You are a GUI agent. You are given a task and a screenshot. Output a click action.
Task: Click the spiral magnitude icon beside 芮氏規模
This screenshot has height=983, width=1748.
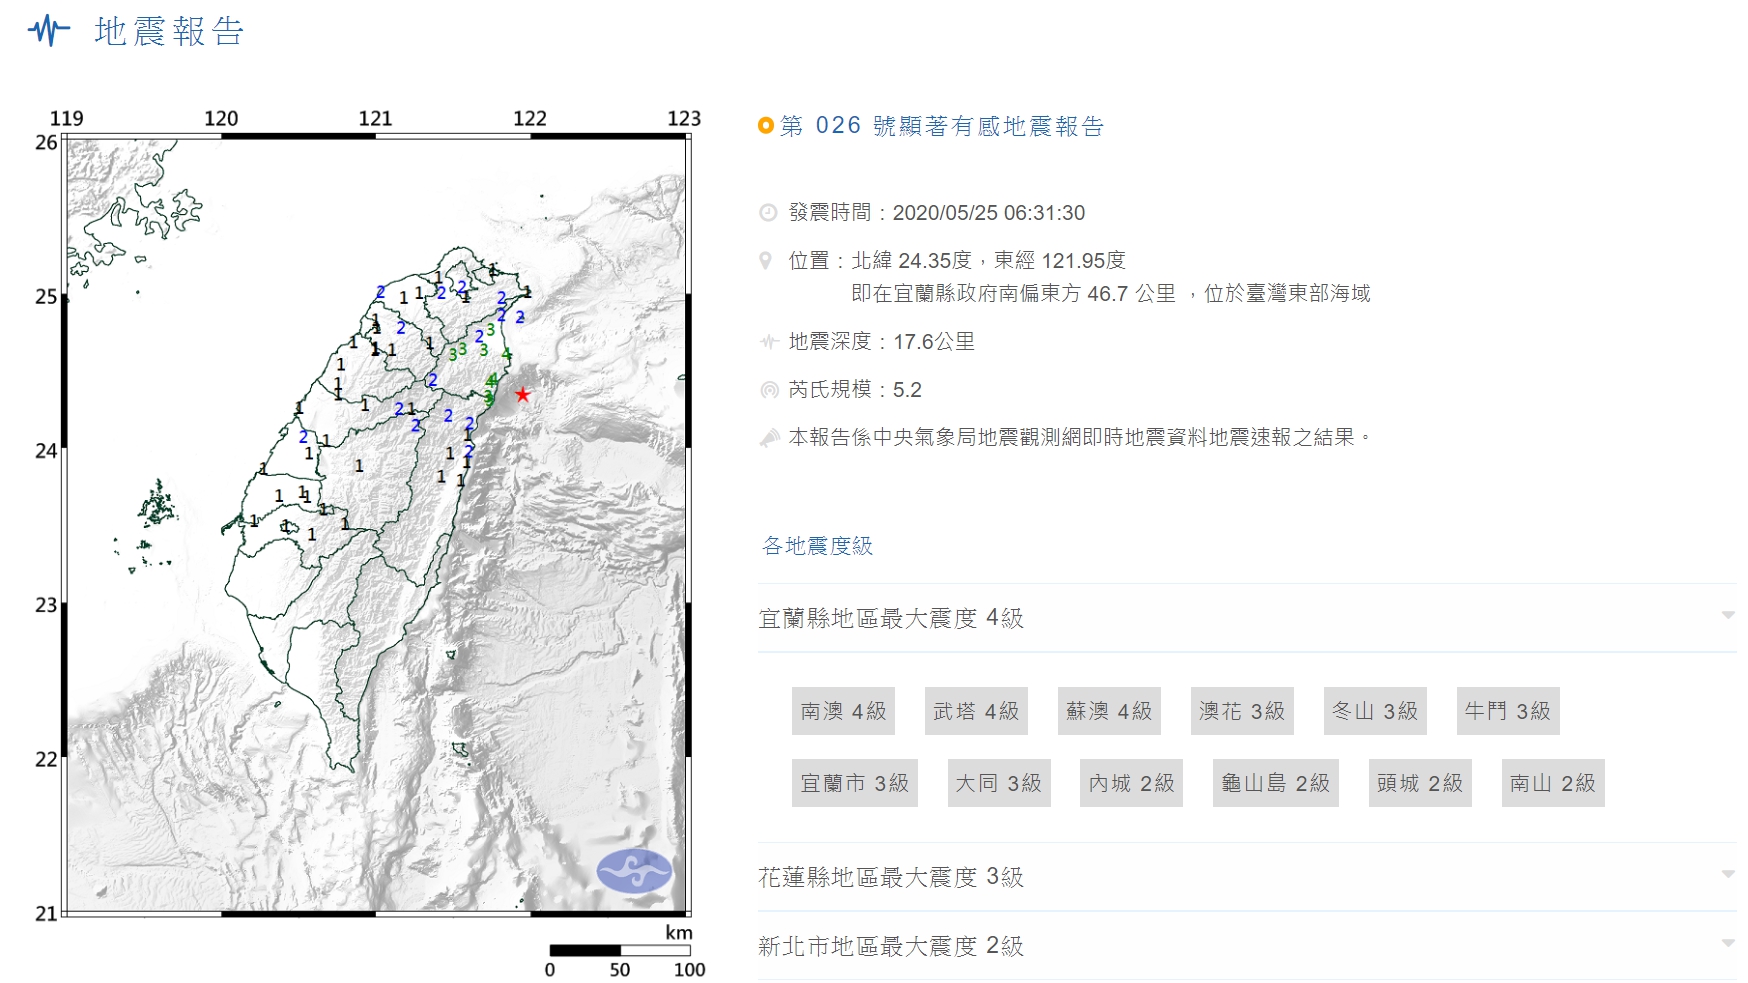766,390
